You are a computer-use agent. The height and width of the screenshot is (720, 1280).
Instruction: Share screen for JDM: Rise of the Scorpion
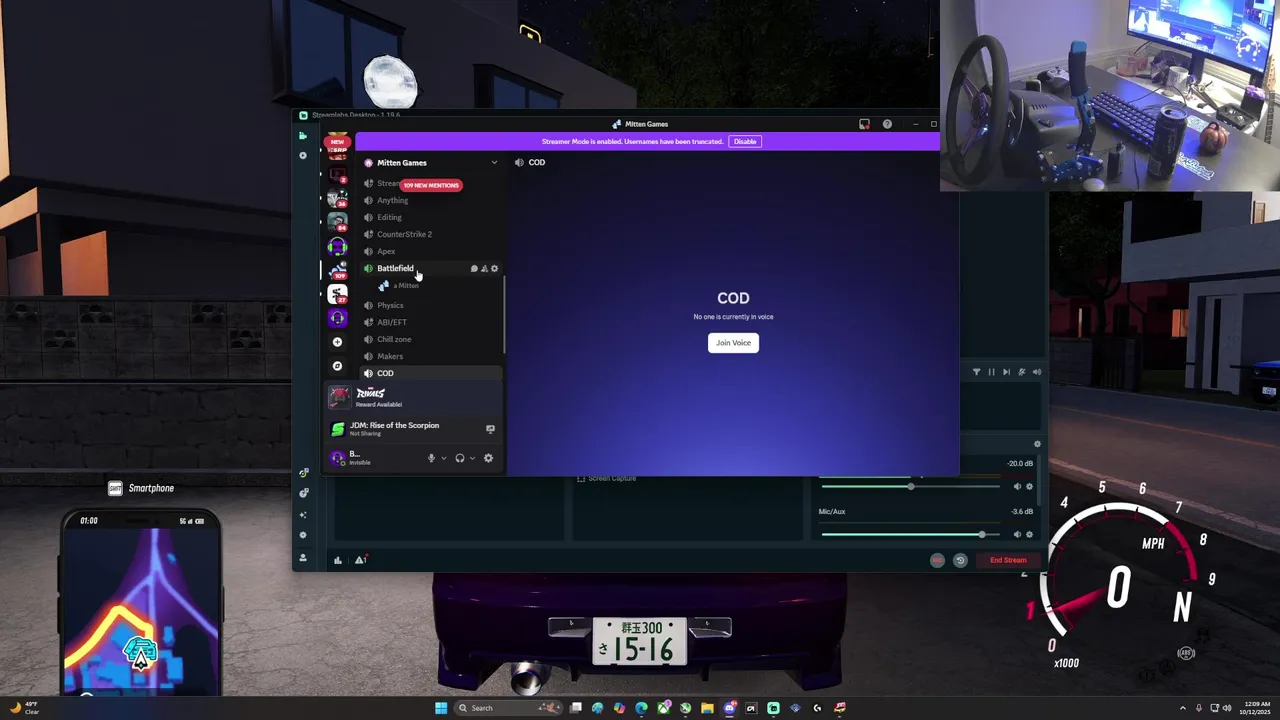pos(490,429)
